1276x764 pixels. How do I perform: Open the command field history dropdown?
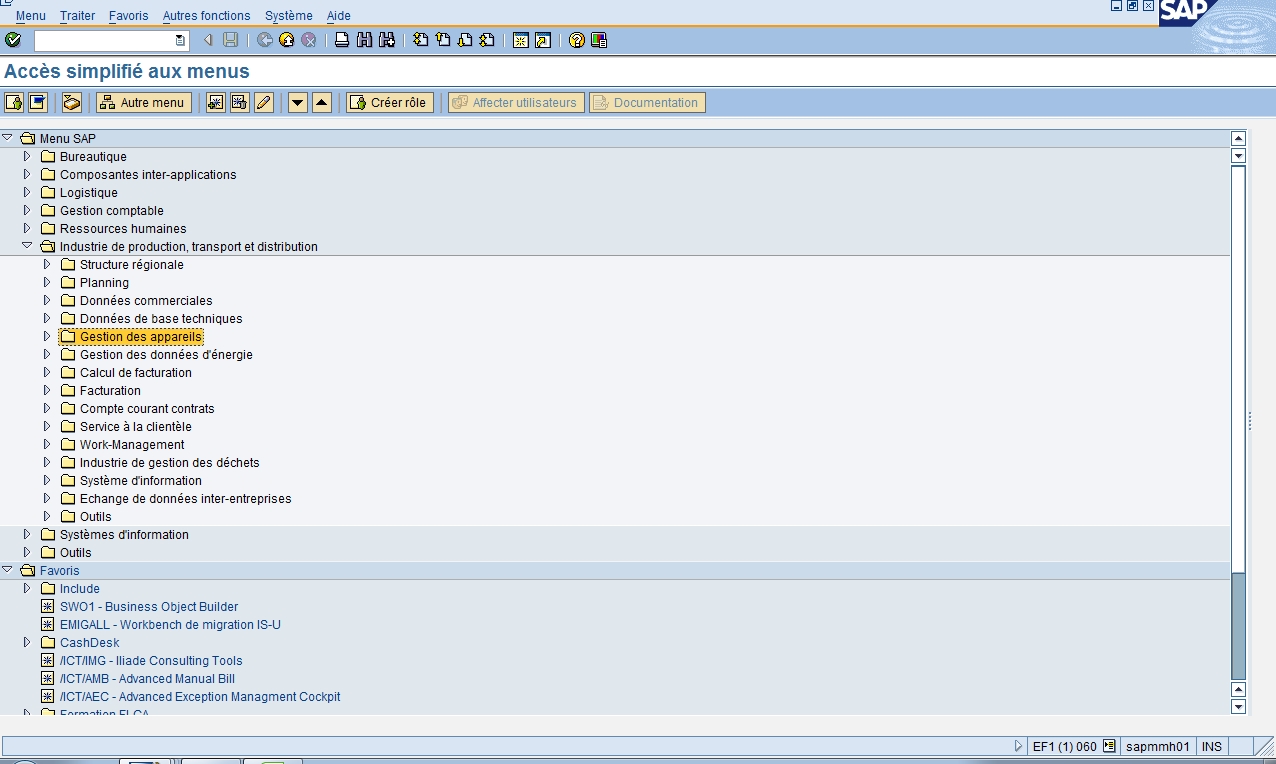pos(180,40)
